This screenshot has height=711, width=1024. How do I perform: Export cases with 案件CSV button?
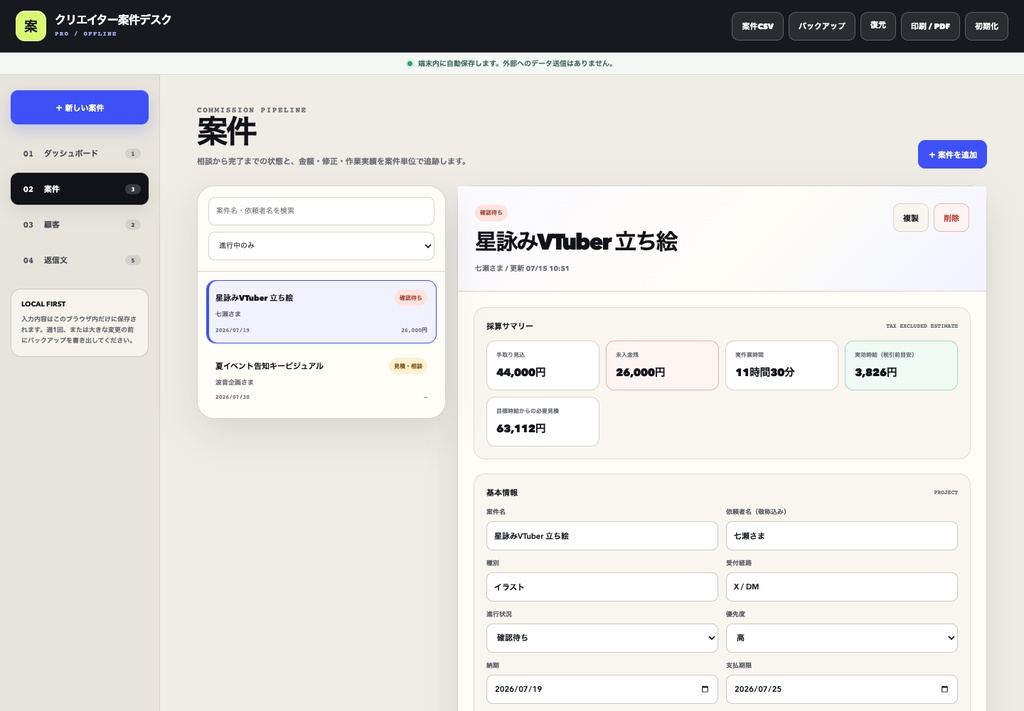[x=758, y=26]
